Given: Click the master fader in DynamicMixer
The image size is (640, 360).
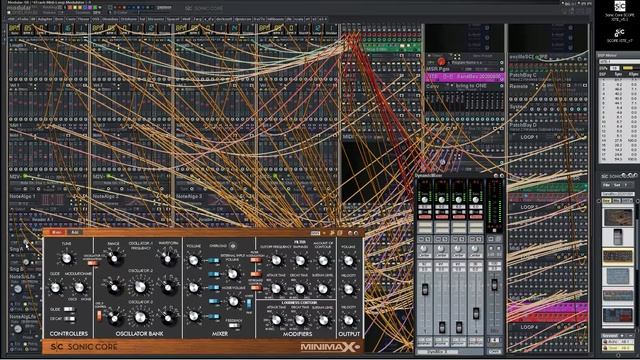Looking at the screenshot, I should point(494,284).
